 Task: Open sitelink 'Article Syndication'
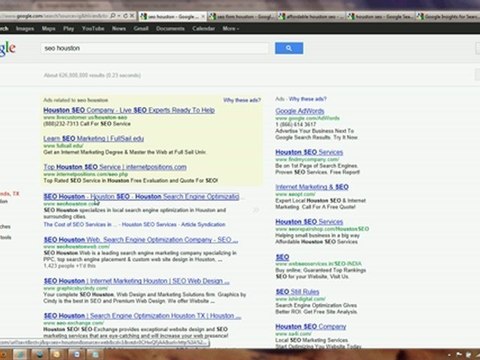203,224
